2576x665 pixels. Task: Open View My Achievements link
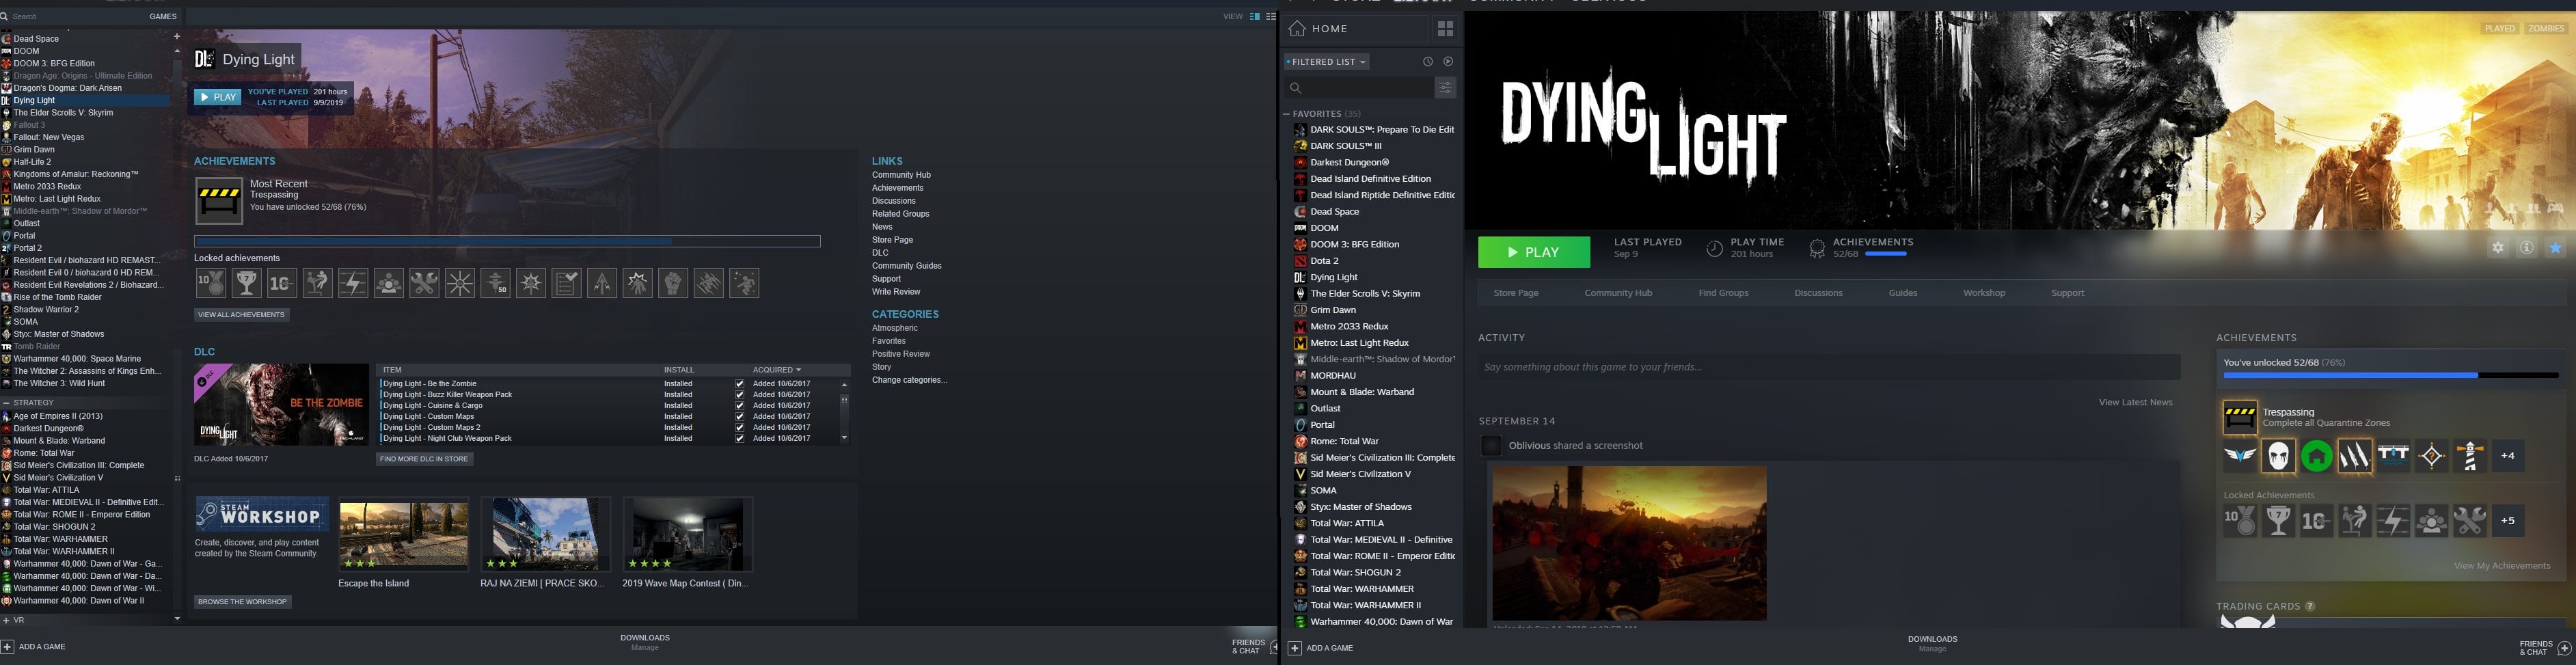(2502, 566)
